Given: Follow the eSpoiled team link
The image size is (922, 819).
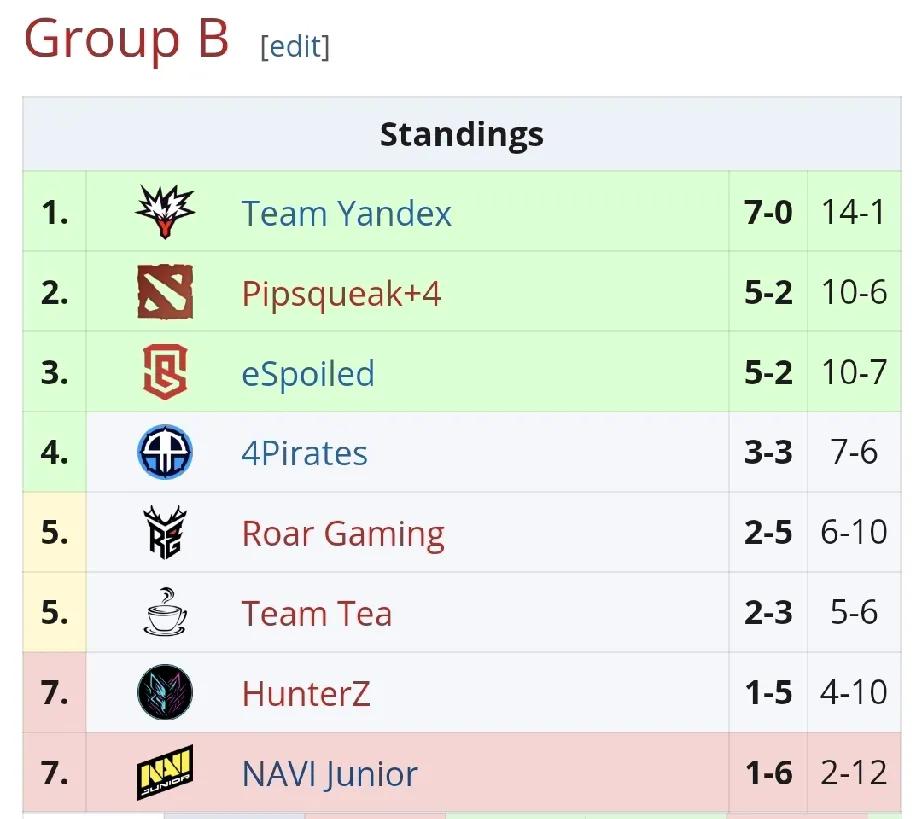Looking at the screenshot, I should pyautogui.click(x=308, y=374).
